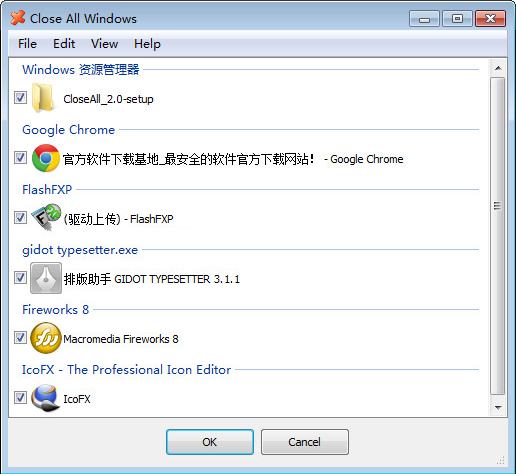Uncheck the IcoFX checkbox
This screenshot has height=474, width=516.
click(x=20, y=397)
